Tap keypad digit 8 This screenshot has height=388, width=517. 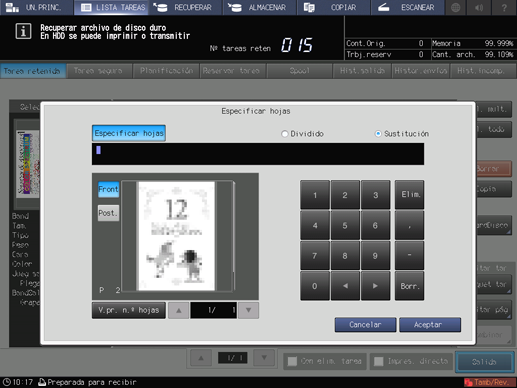(345, 256)
